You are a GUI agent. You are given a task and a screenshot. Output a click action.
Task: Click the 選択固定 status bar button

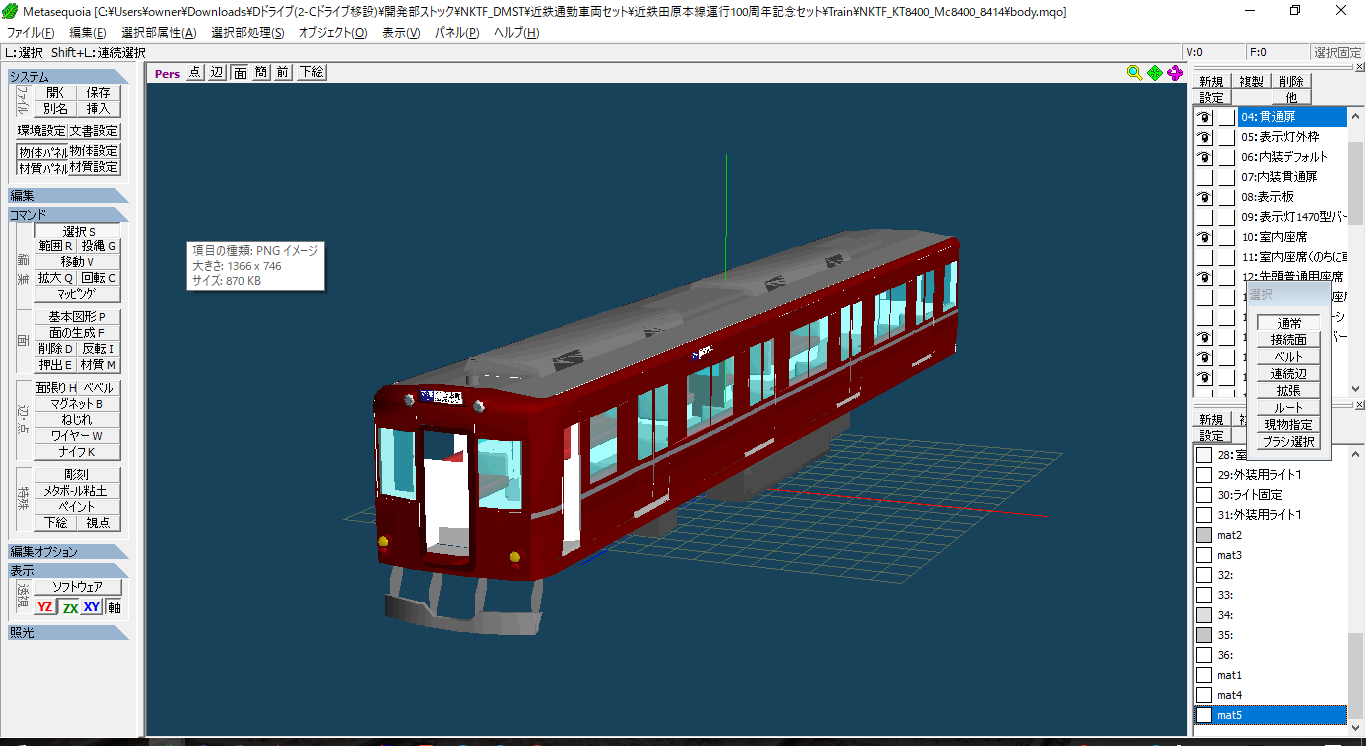pyautogui.click(x=1337, y=53)
